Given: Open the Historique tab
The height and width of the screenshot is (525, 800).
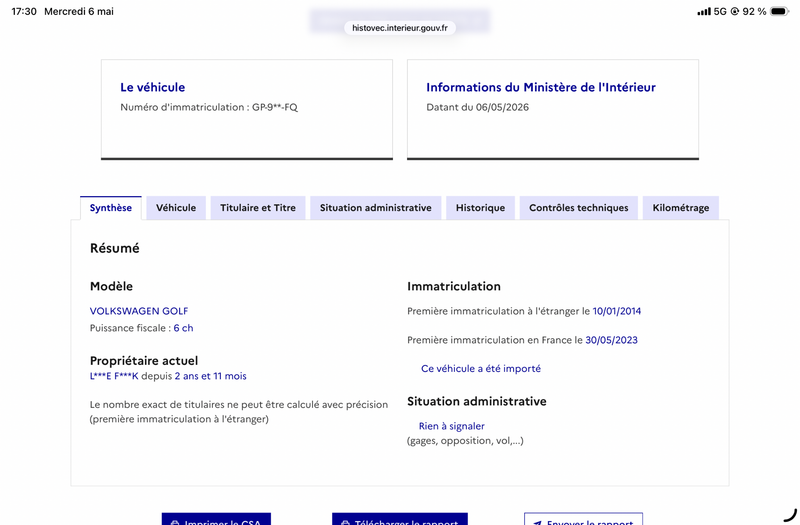Looking at the screenshot, I should [x=480, y=208].
